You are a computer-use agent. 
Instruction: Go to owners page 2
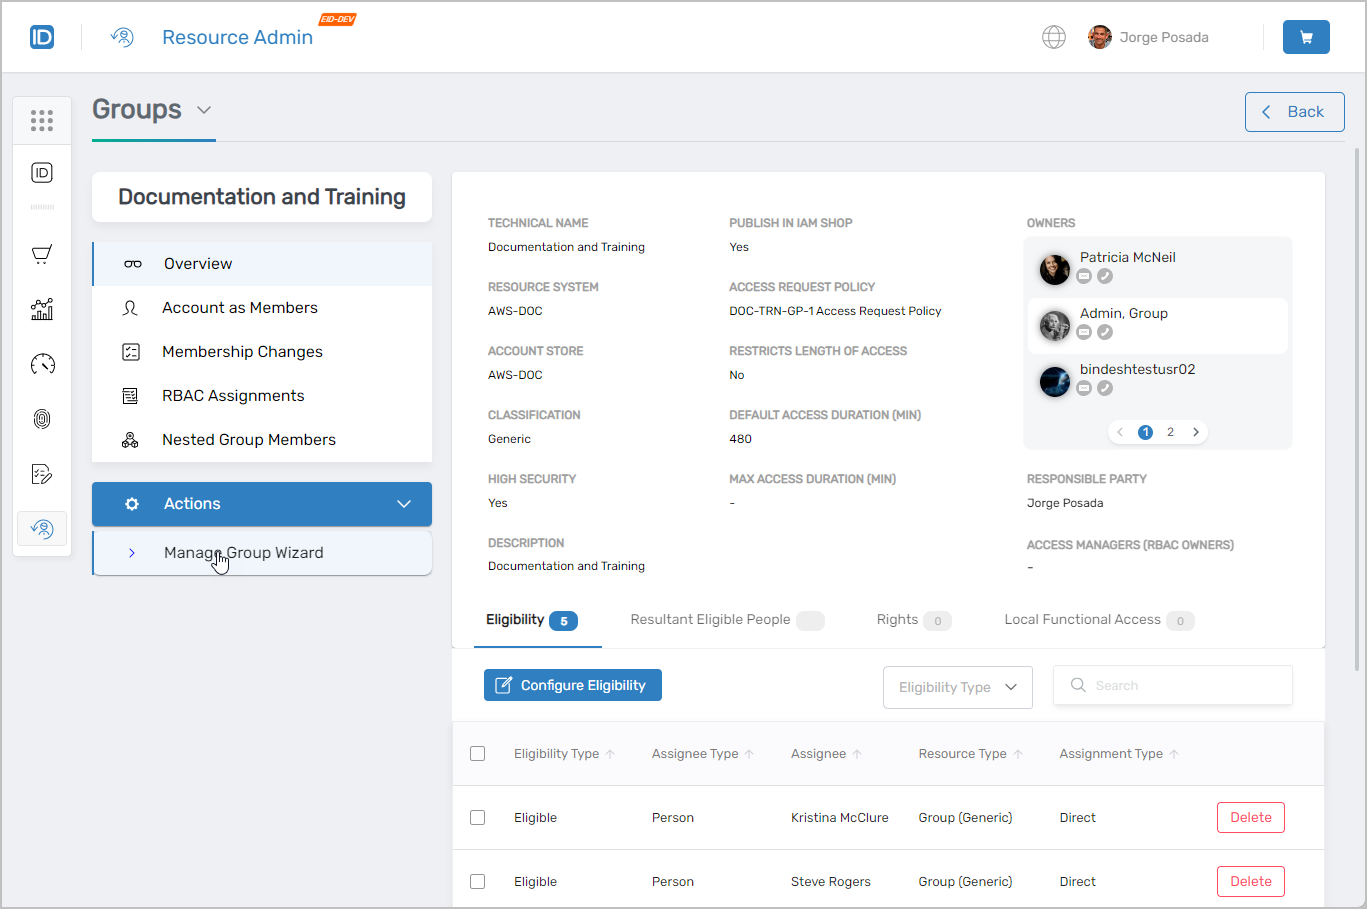(1170, 432)
